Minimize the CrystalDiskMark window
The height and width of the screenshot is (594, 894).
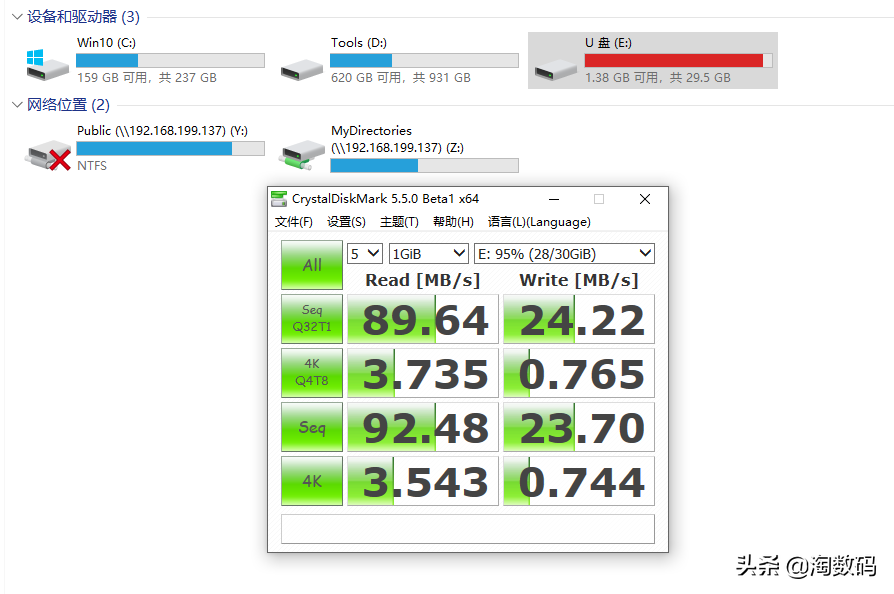tap(554, 199)
